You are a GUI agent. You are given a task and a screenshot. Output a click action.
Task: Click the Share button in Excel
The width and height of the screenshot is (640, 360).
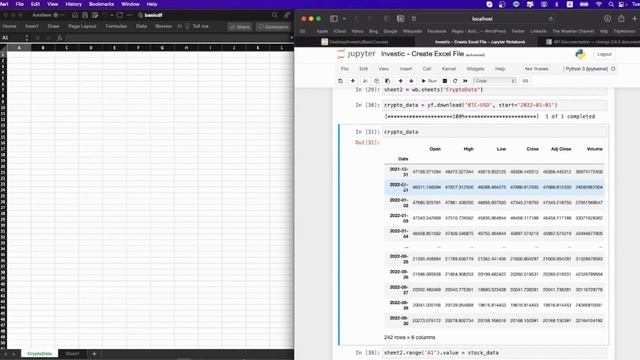(240, 27)
